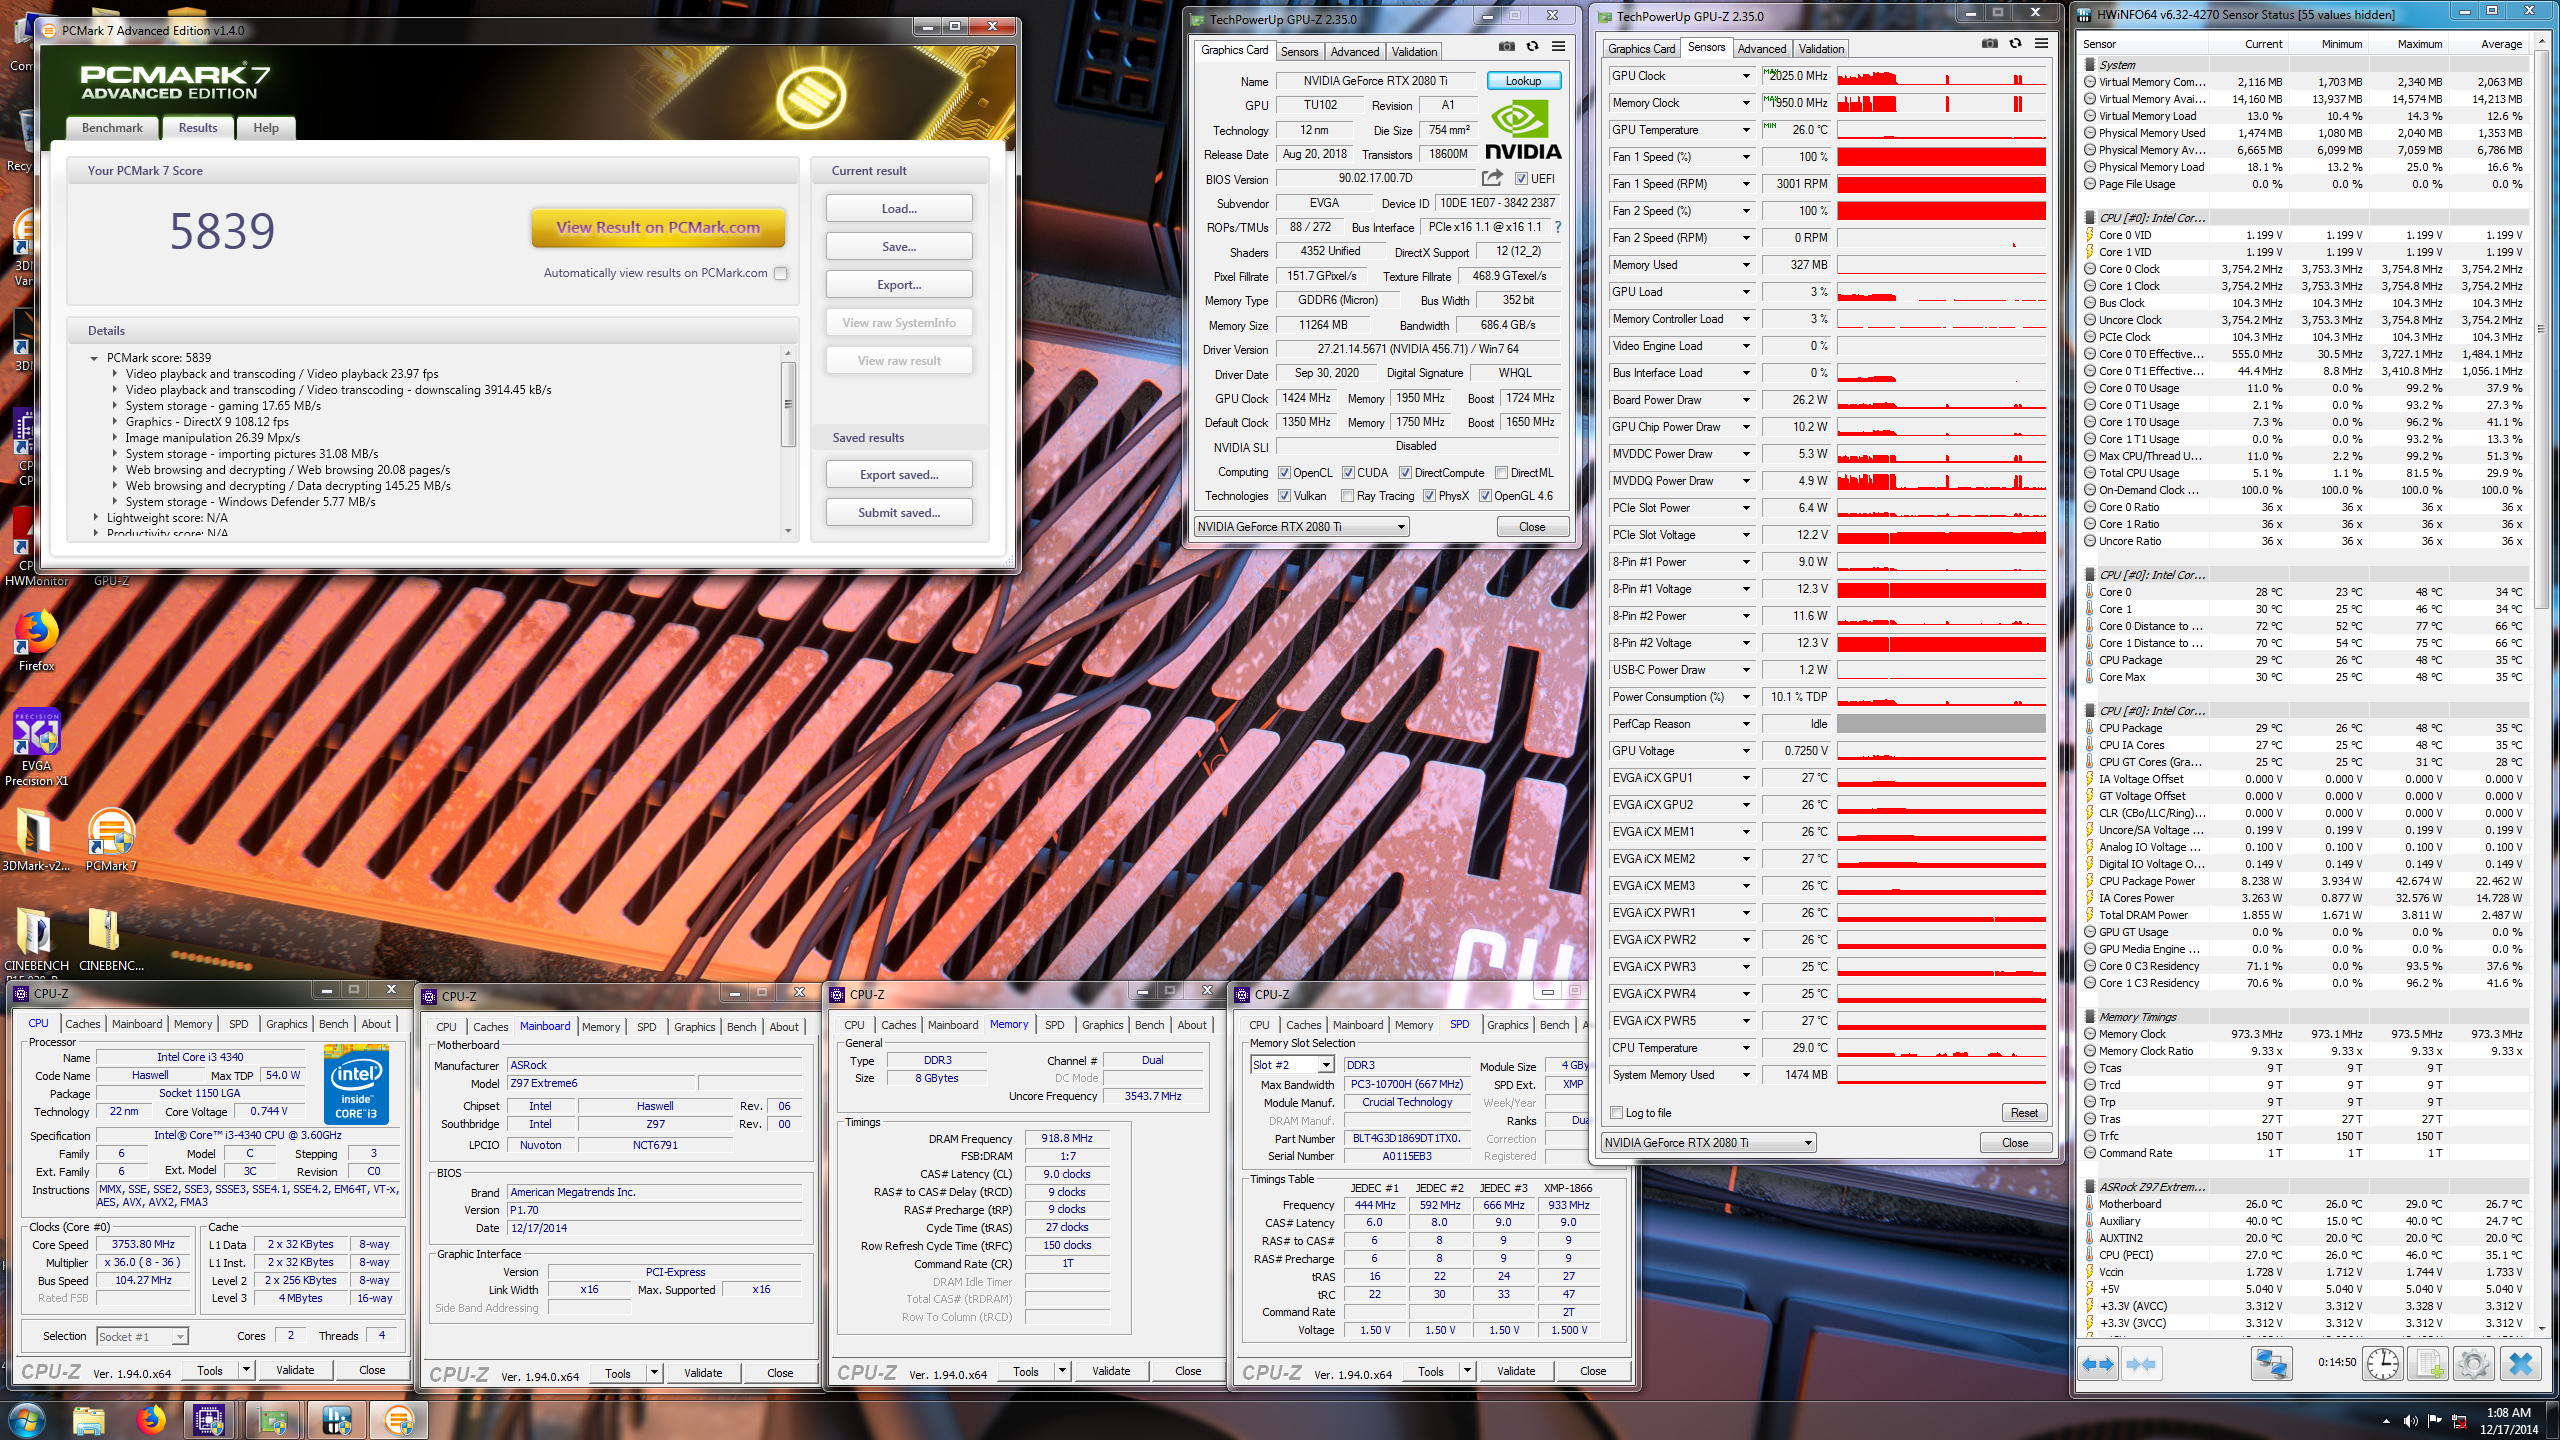Click CPU-Z taskbar icon
Image resolution: width=2560 pixels, height=1440 pixels.
tap(209, 1420)
